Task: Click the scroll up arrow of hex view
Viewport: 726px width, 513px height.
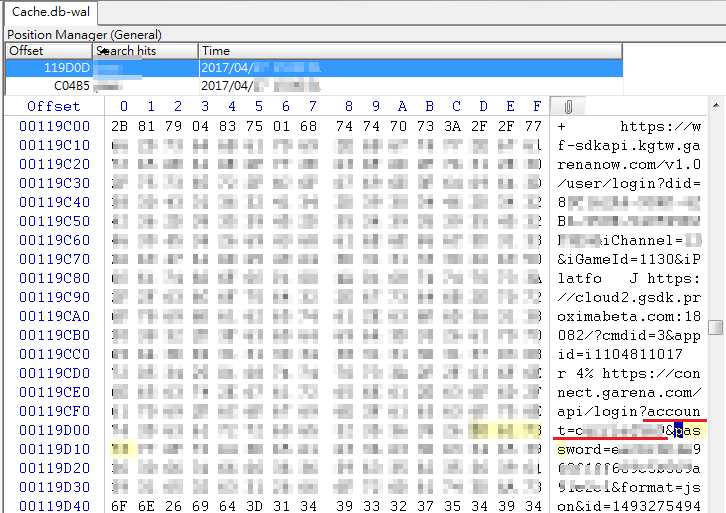Action: pyautogui.click(x=716, y=106)
